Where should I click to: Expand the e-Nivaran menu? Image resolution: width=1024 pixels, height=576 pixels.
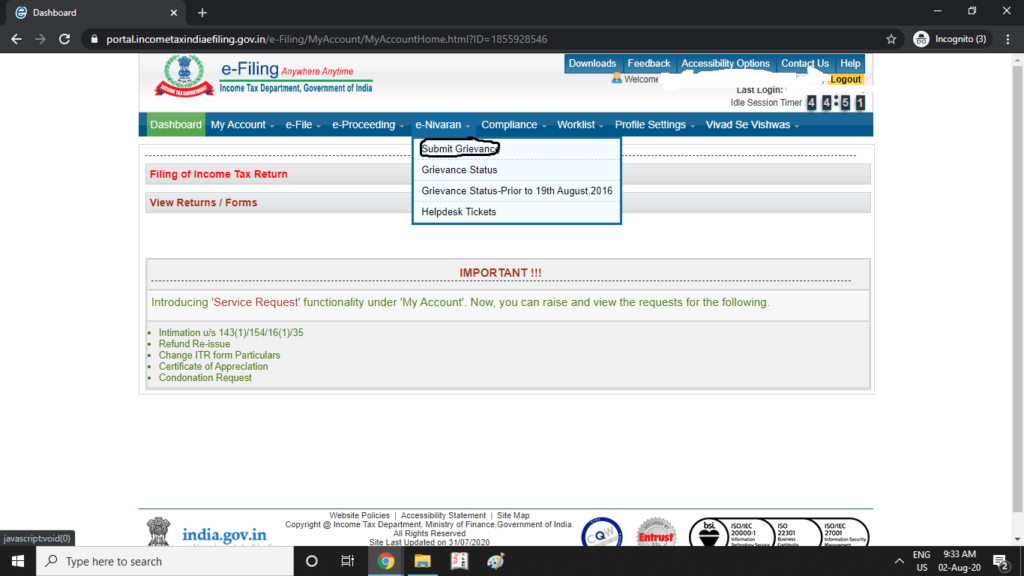point(442,125)
